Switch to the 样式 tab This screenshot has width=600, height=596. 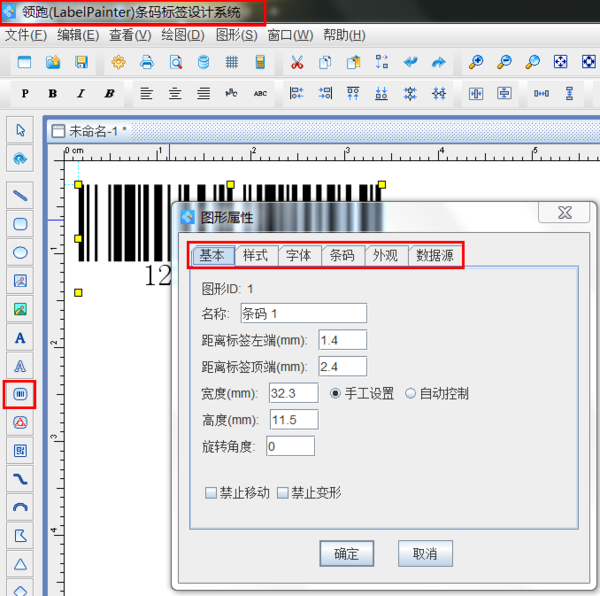click(x=256, y=255)
